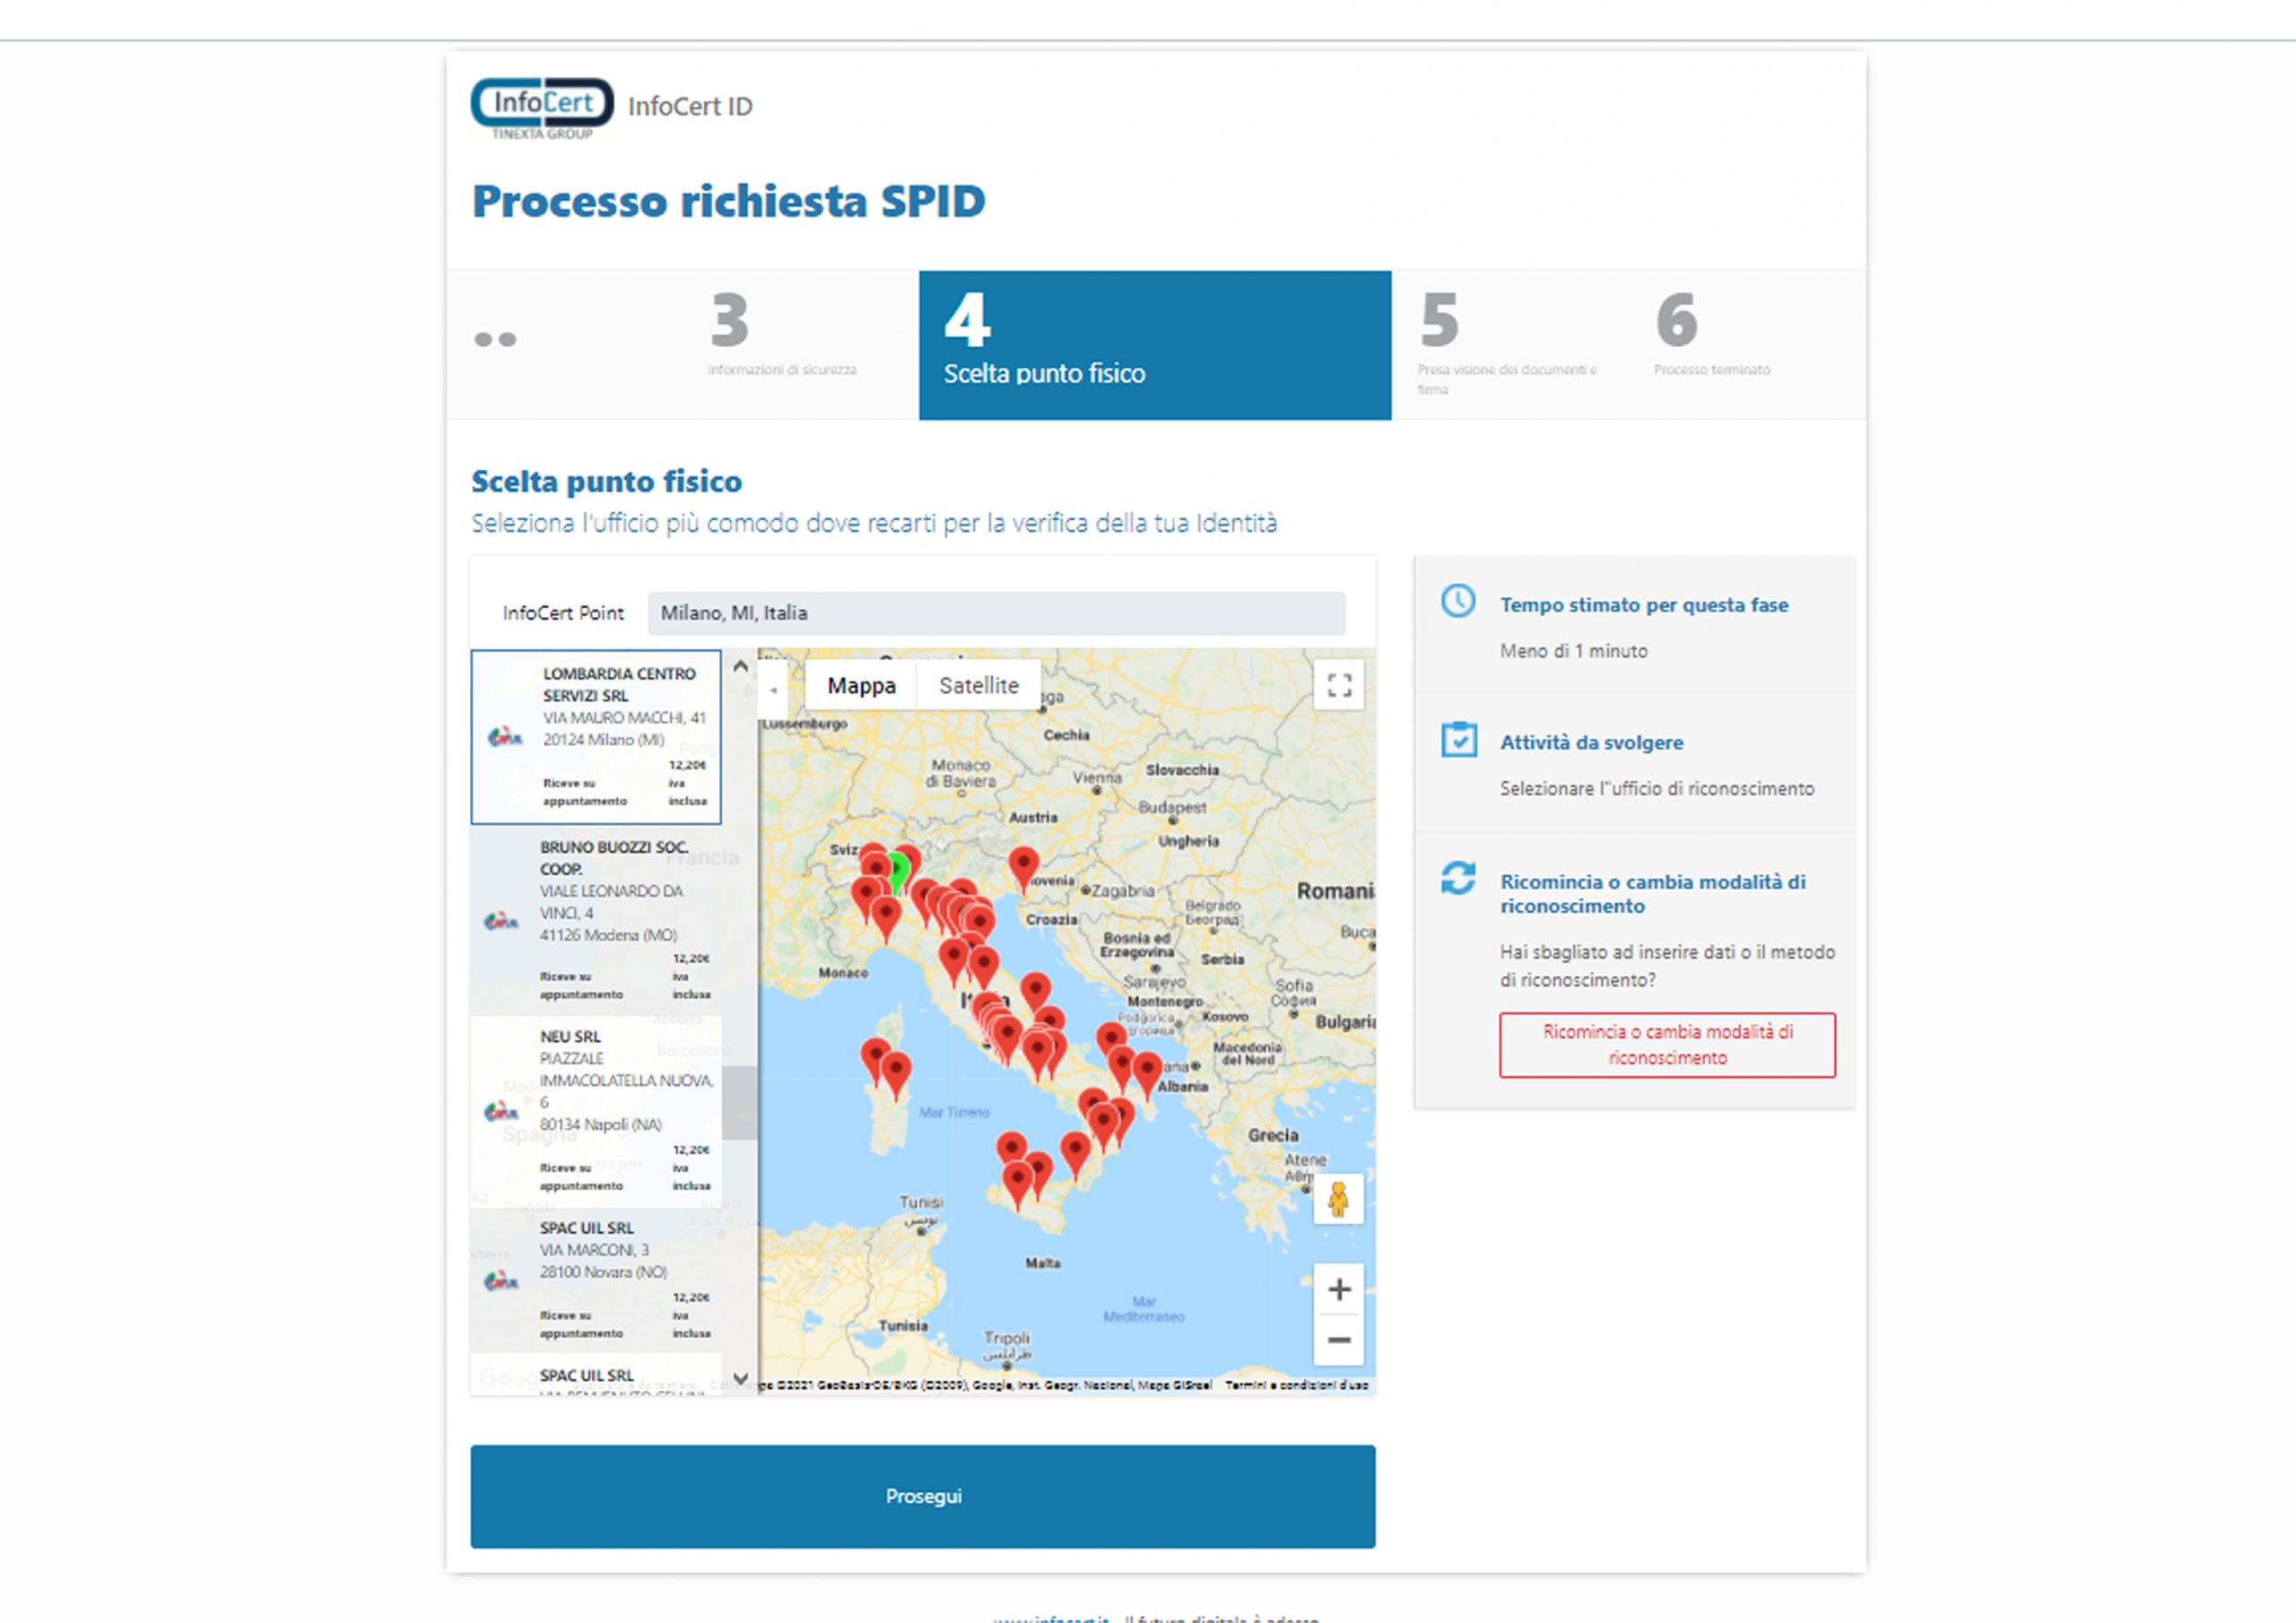Select LOMBARDIA CENTRO SERVIZI SRL office

(596, 737)
